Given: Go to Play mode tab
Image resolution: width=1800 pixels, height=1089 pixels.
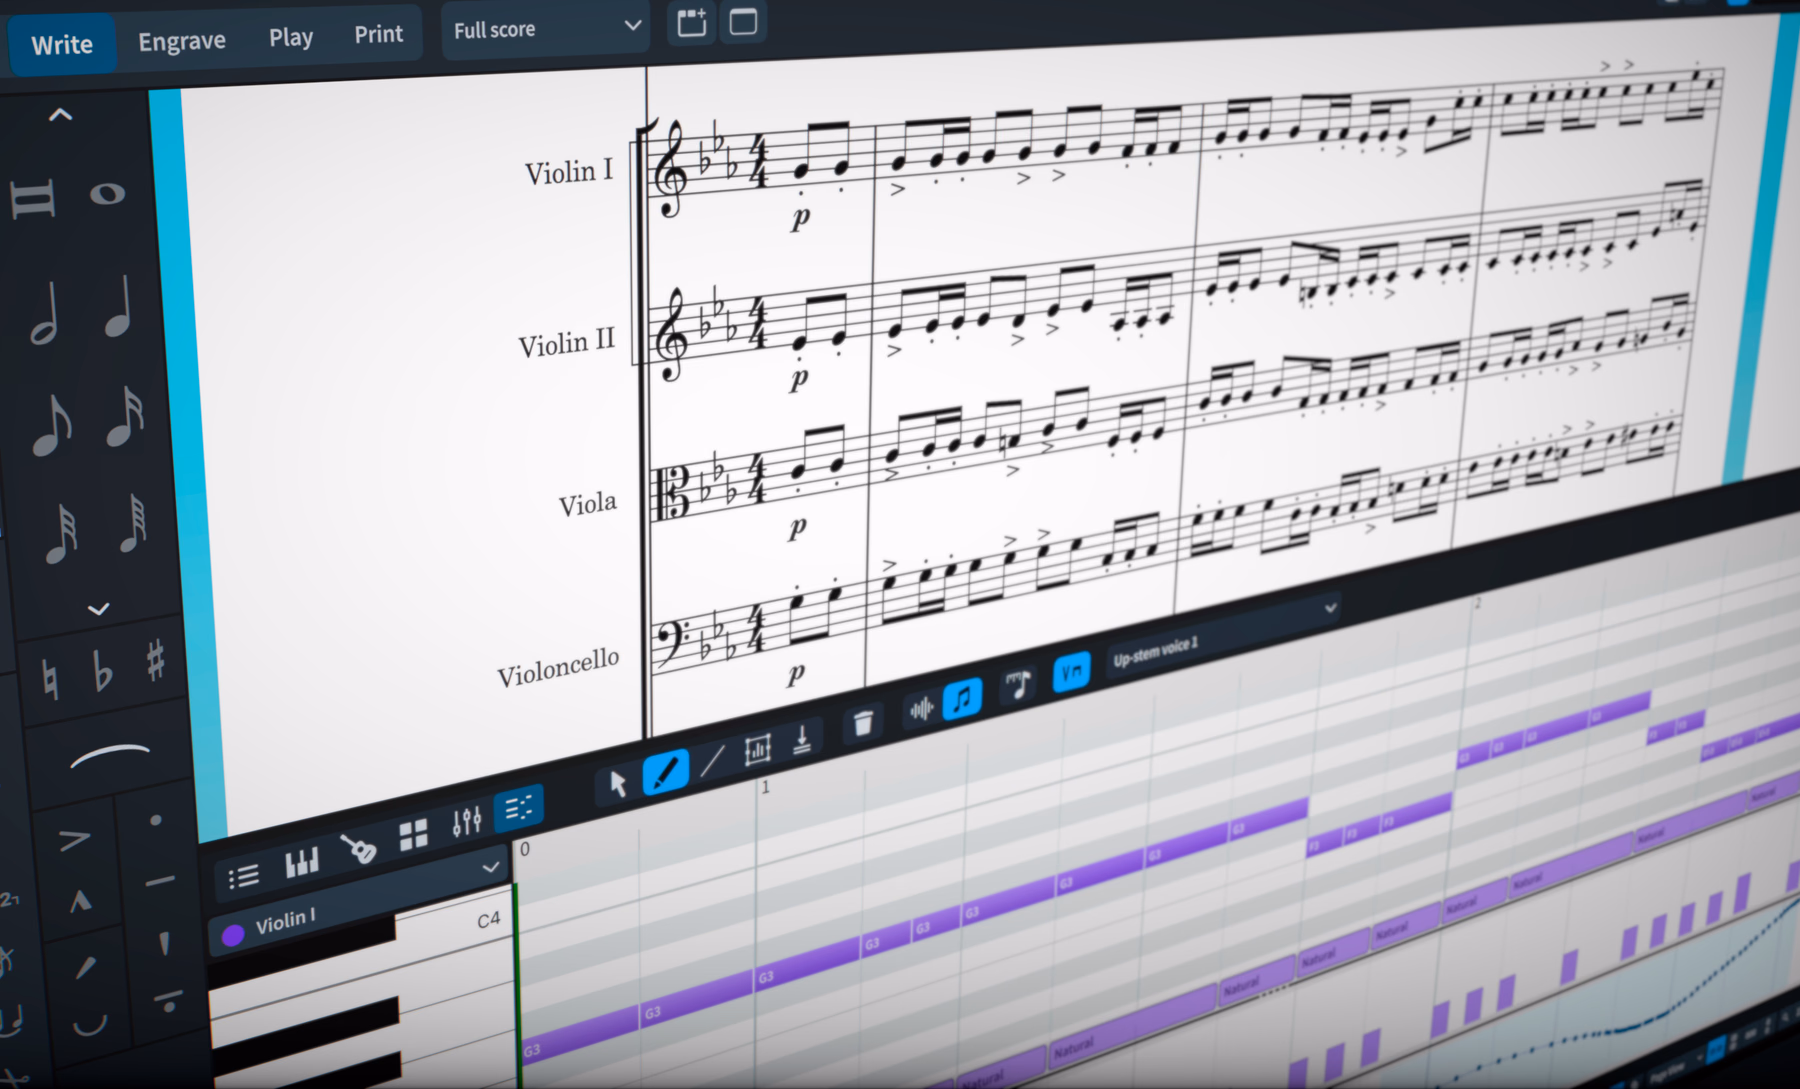Looking at the screenshot, I should click(291, 37).
